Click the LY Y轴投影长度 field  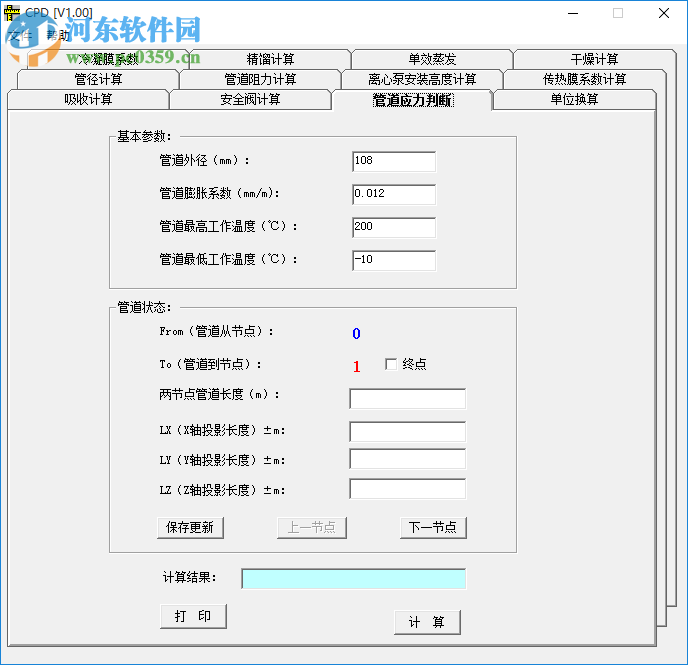[x=408, y=459]
